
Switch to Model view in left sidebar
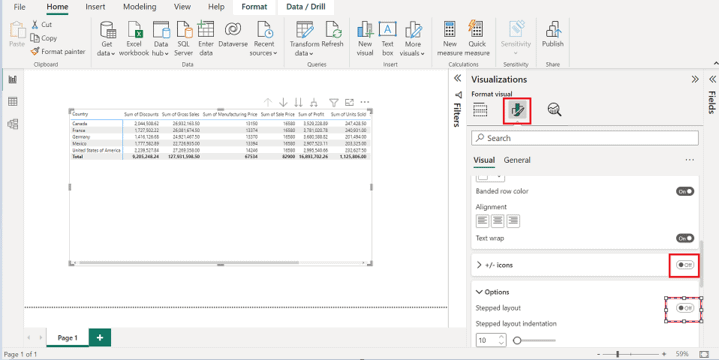(13, 124)
